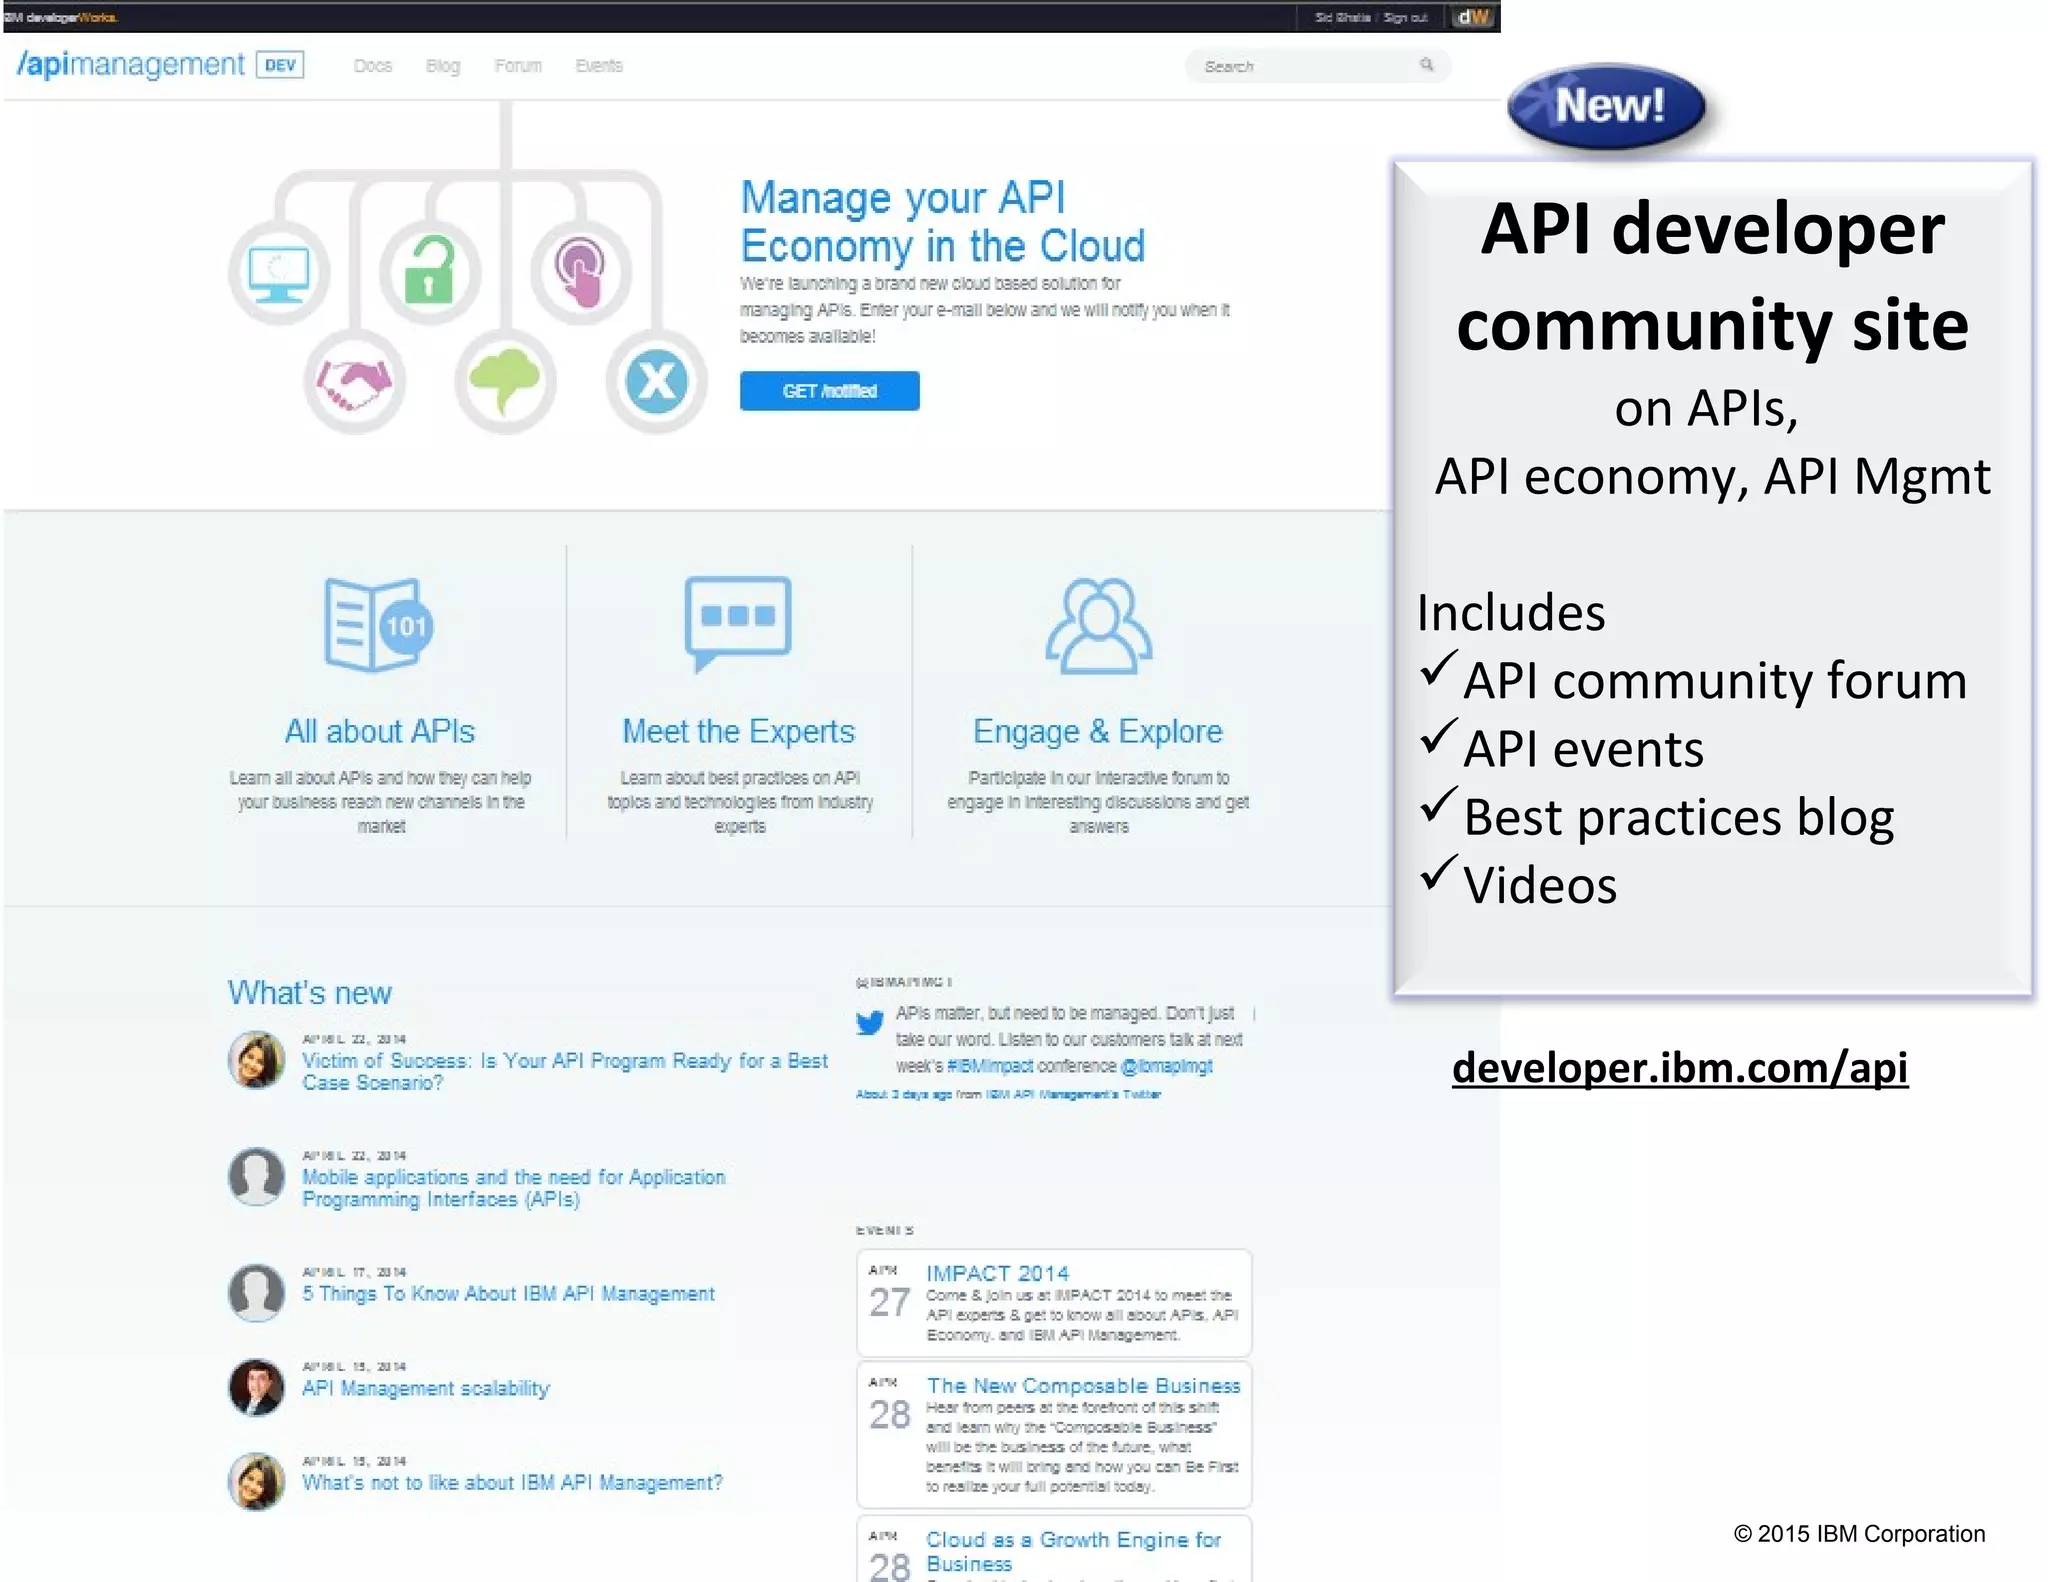Click avatar beside 5 Things To Know
2048x1582 pixels.
click(x=257, y=1293)
